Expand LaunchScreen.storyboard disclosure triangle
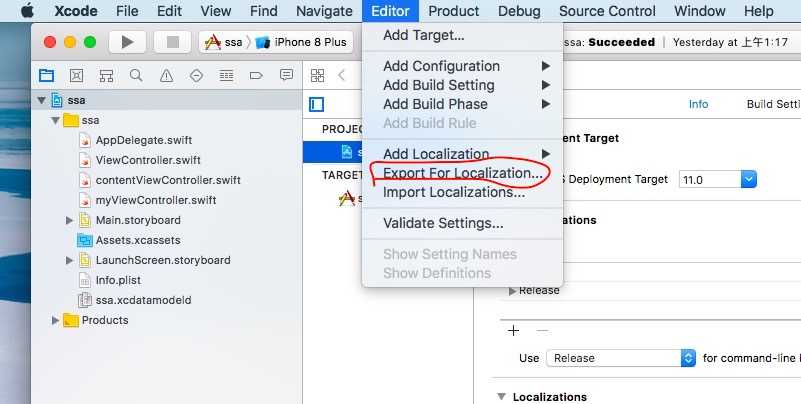The height and width of the screenshot is (404, 801). click(69, 260)
